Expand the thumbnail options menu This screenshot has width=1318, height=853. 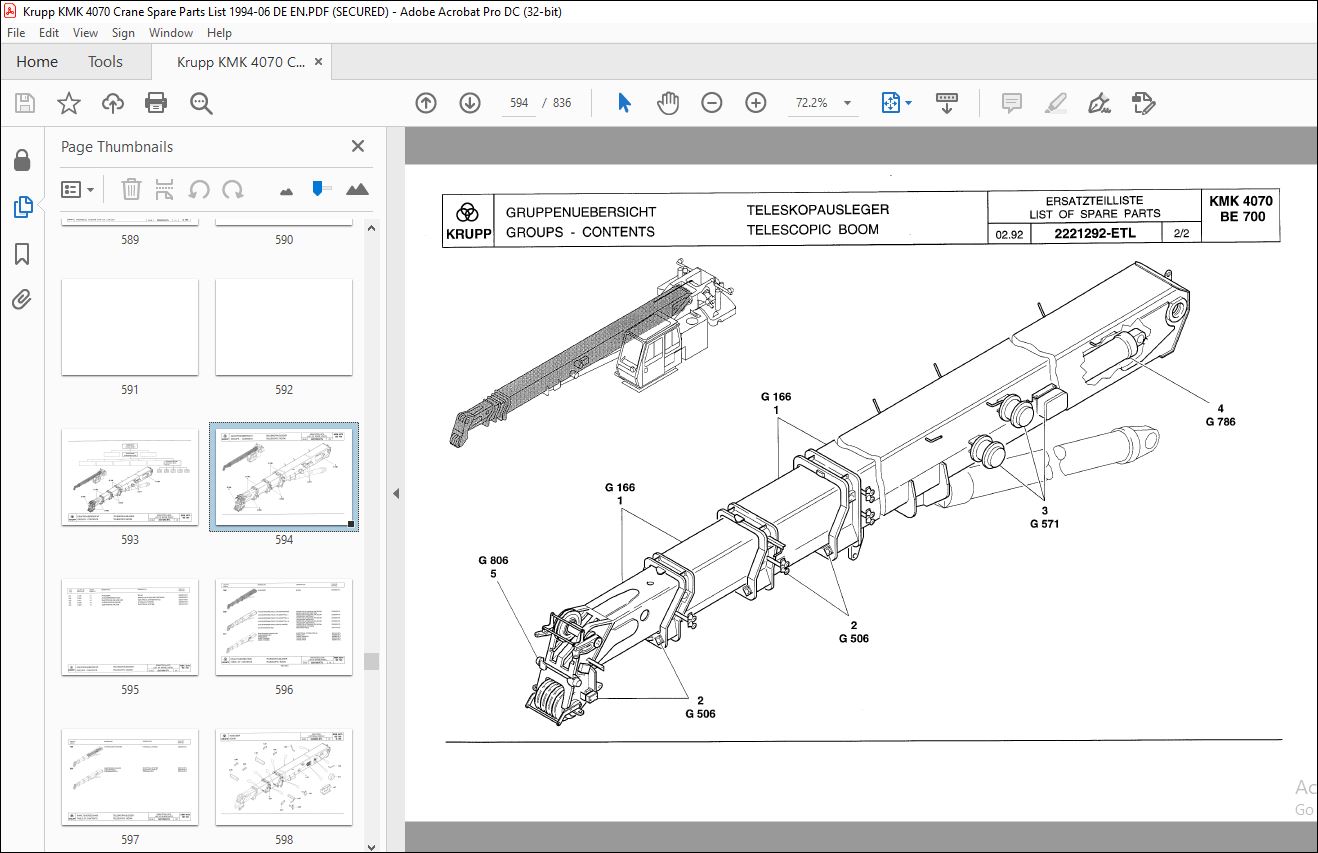pyautogui.click(x=78, y=189)
